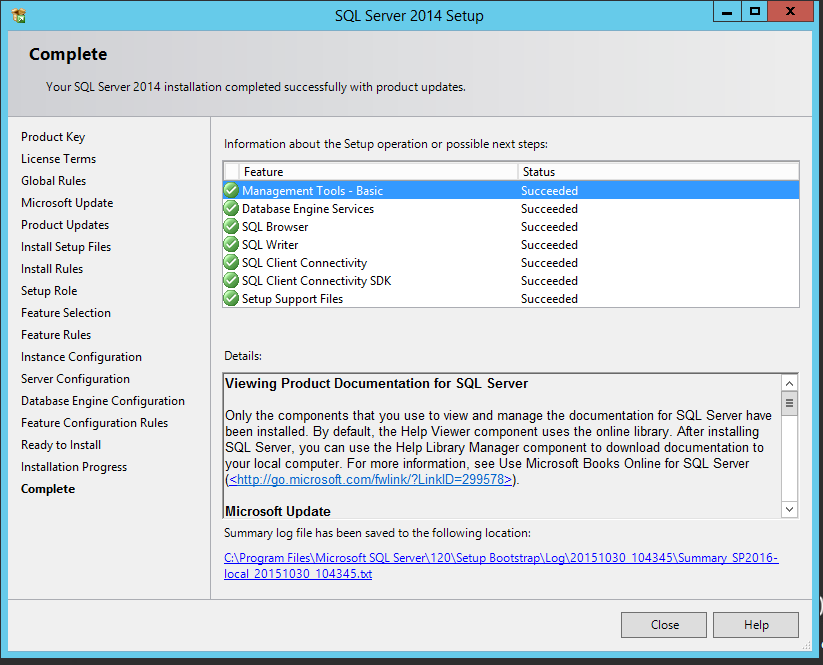823x665 pixels.
Task: Open Help for the setup wizard
Action: click(756, 625)
